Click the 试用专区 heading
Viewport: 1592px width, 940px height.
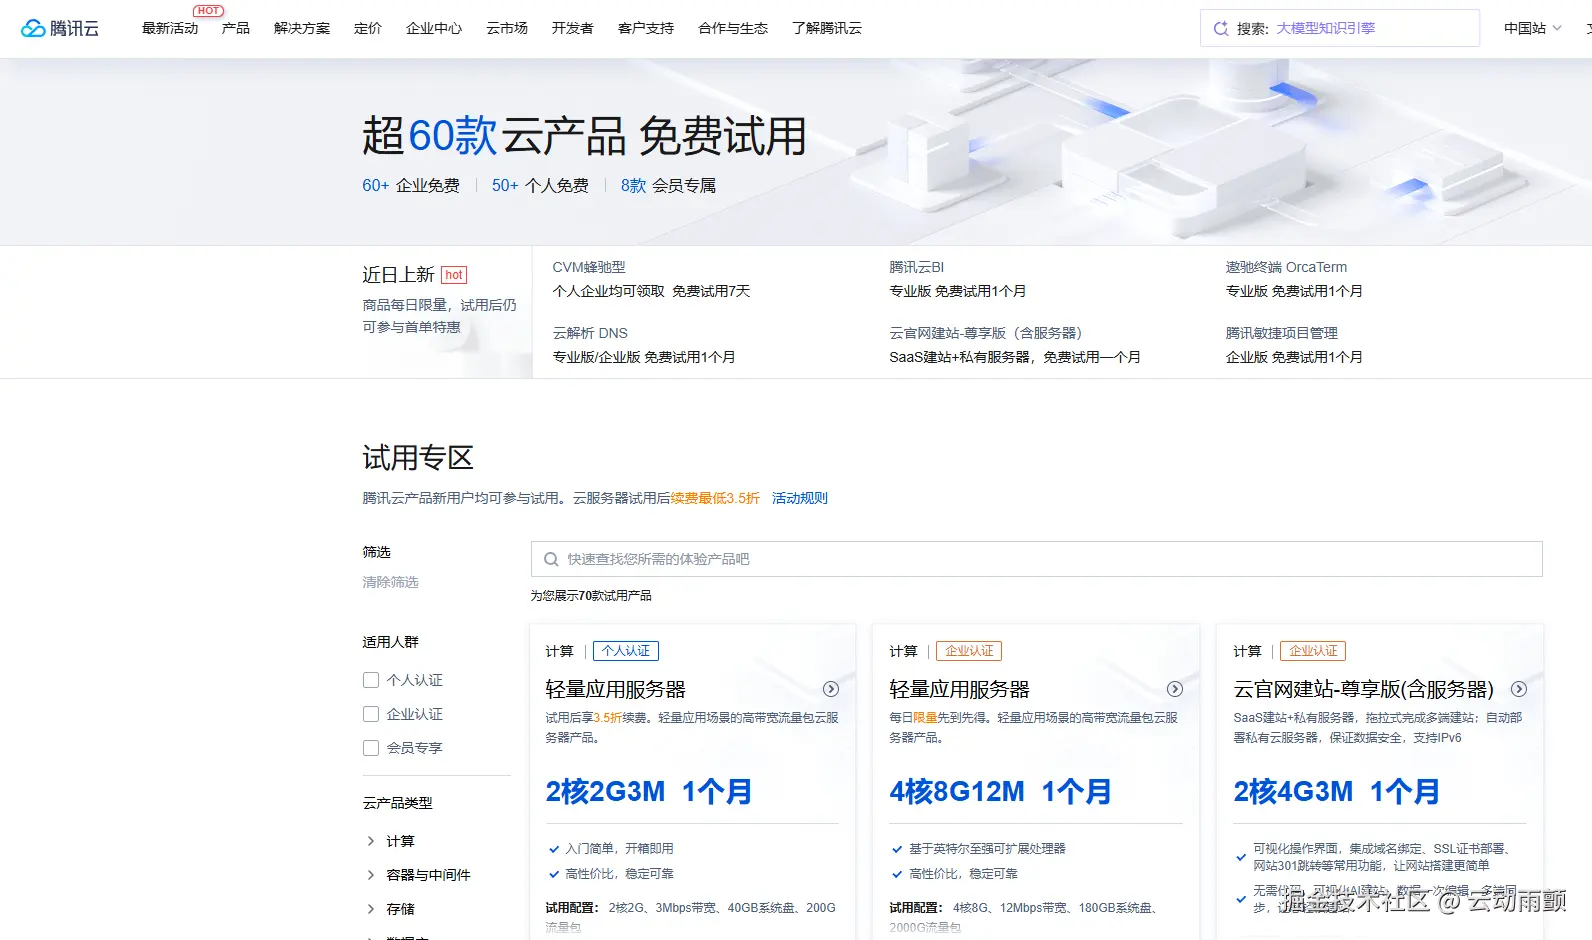[x=418, y=458]
